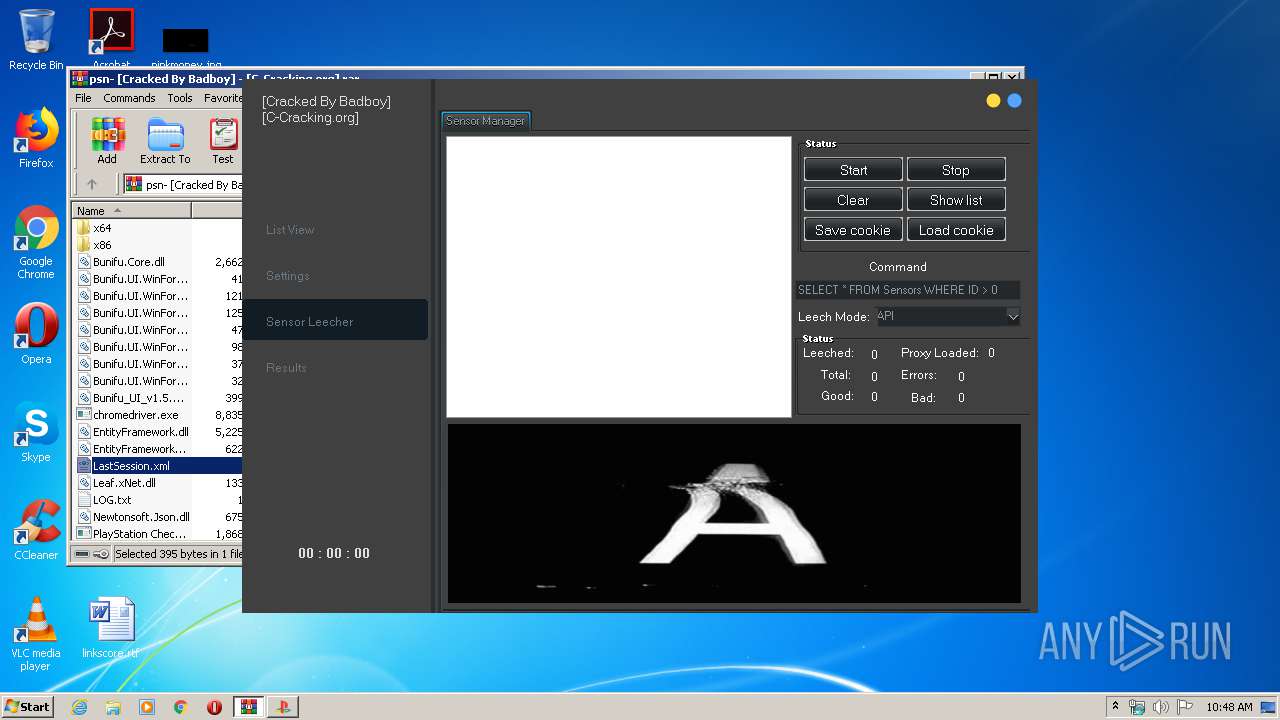The width and height of the screenshot is (1280, 720).
Task: Click the network tray icon
Action: tap(1137, 707)
